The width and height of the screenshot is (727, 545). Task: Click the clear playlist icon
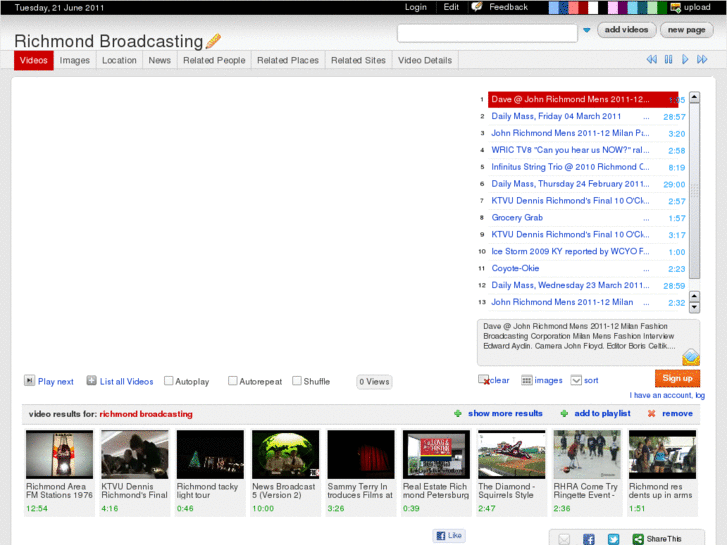point(484,380)
